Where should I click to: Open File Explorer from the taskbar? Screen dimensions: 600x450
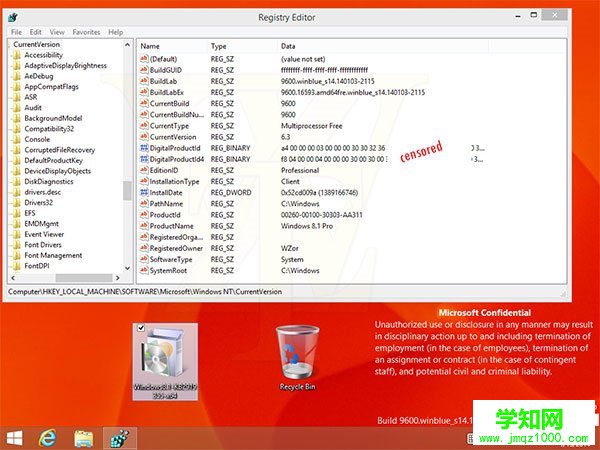(x=84, y=439)
